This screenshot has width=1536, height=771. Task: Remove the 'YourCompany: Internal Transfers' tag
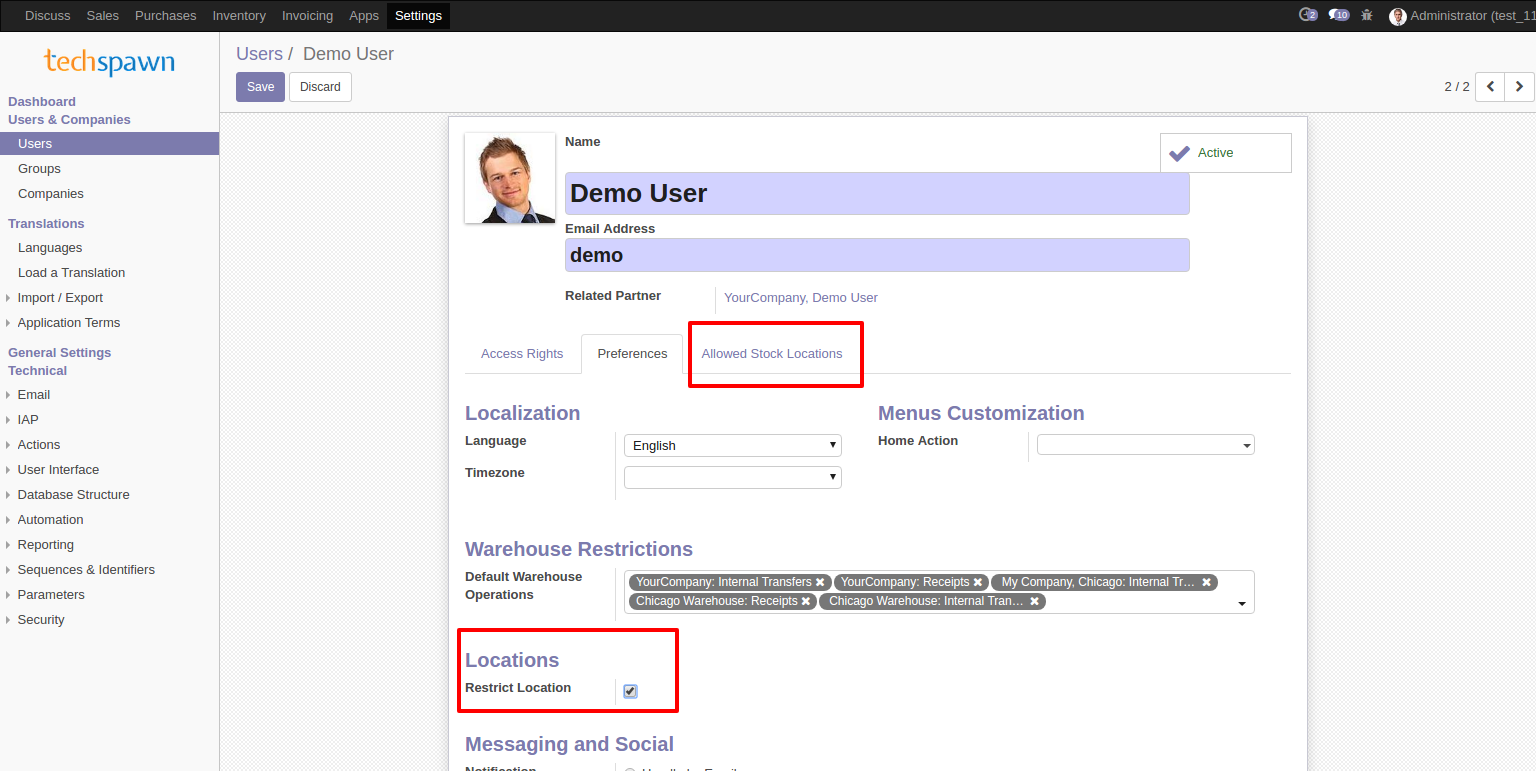(x=820, y=582)
